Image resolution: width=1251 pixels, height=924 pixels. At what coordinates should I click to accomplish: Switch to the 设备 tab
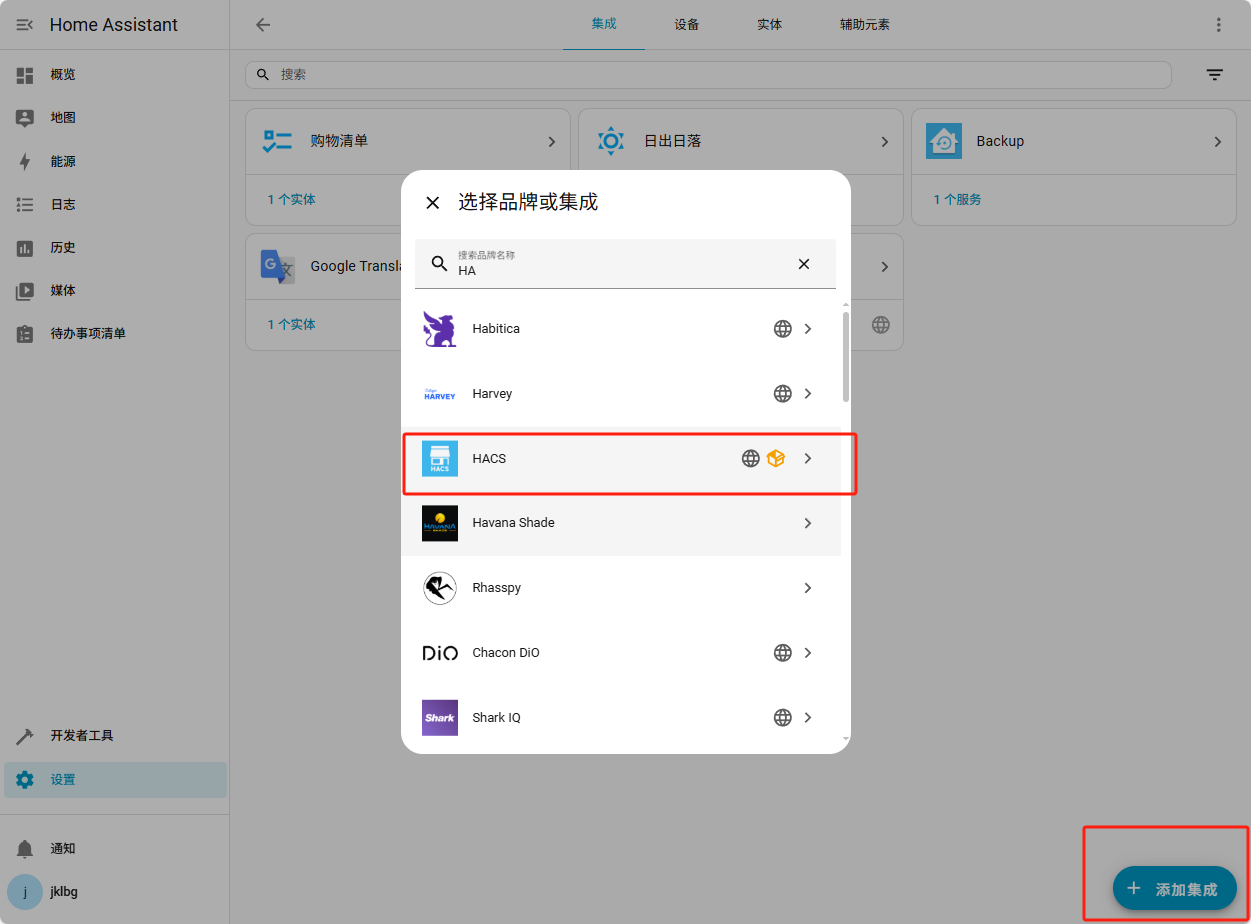[687, 24]
